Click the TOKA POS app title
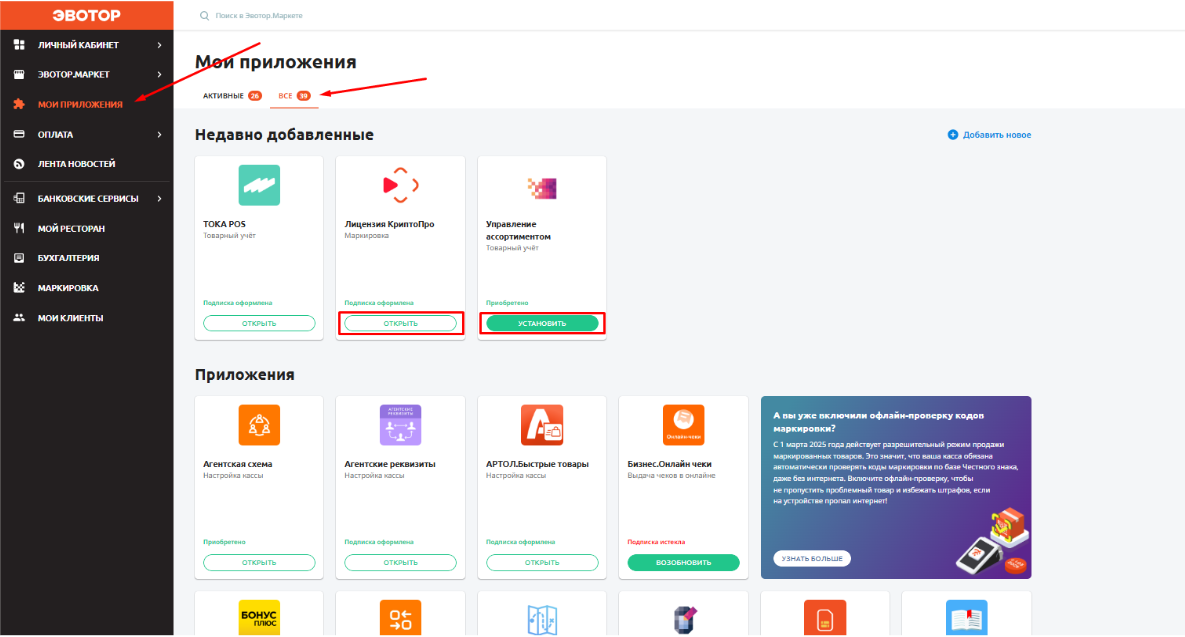The width and height of the screenshot is (1185, 637). 224,224
